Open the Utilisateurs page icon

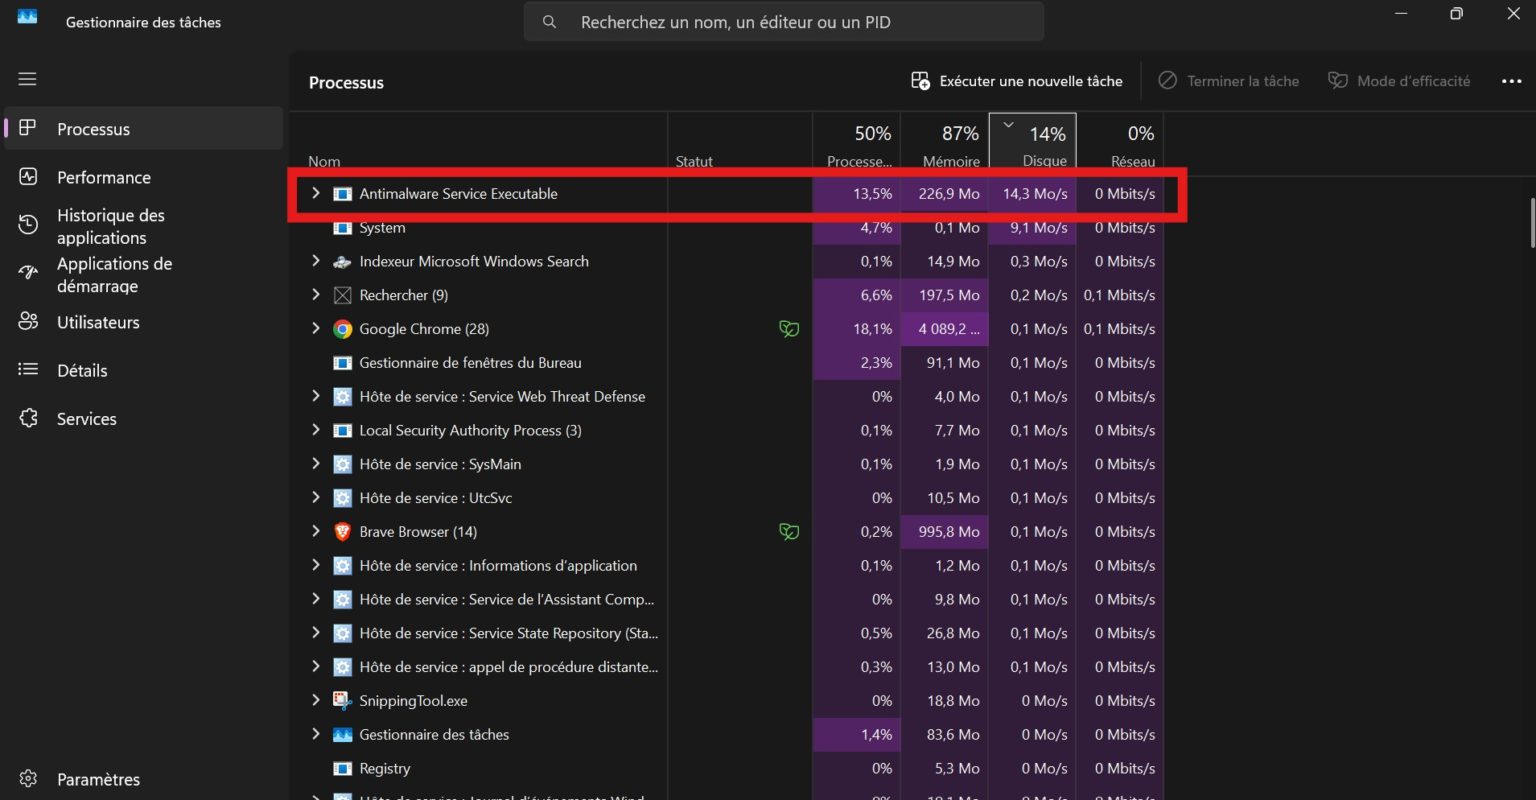point(28,322)
